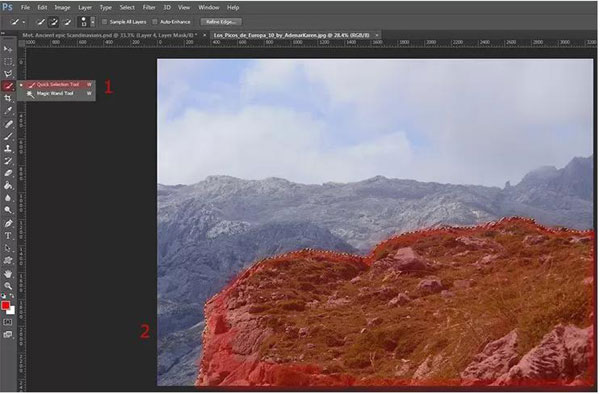The image size is (600, 394).
Task: Toggle Quick Mask mode
Action: coord(8,322)
